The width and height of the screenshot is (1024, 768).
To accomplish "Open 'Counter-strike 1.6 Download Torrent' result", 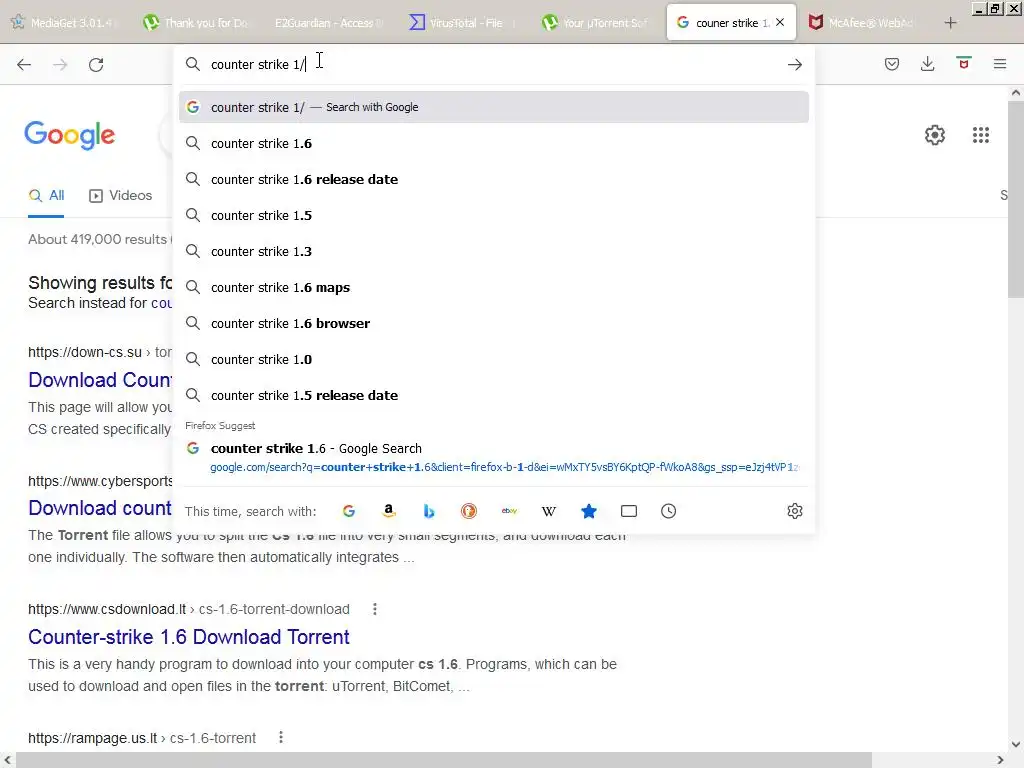I will pyautogui.click(x=189, y=637).
